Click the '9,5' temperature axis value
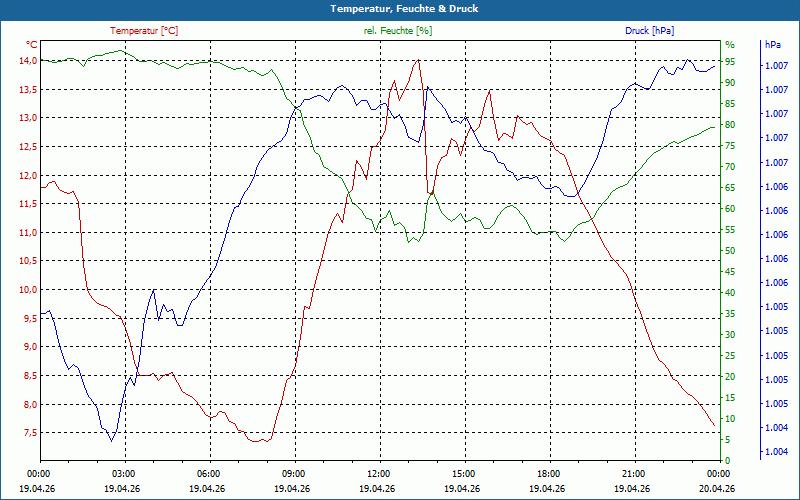This screenshot has width=800, height=500. (x=31, y=318)
